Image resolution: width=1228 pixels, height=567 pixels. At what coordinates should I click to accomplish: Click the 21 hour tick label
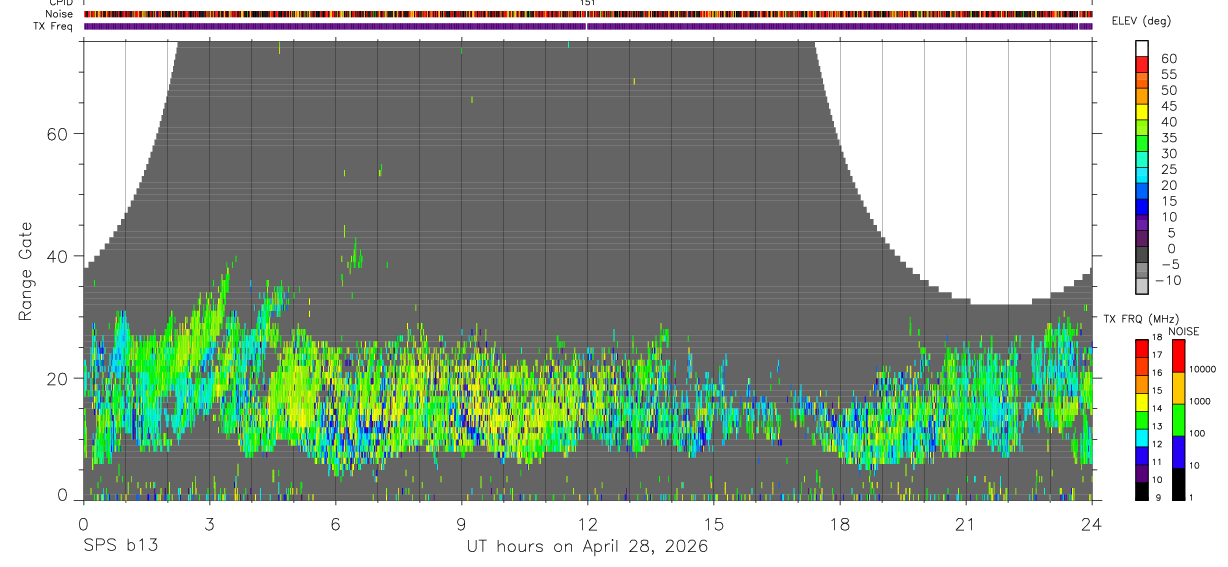(x=965, y=525)
